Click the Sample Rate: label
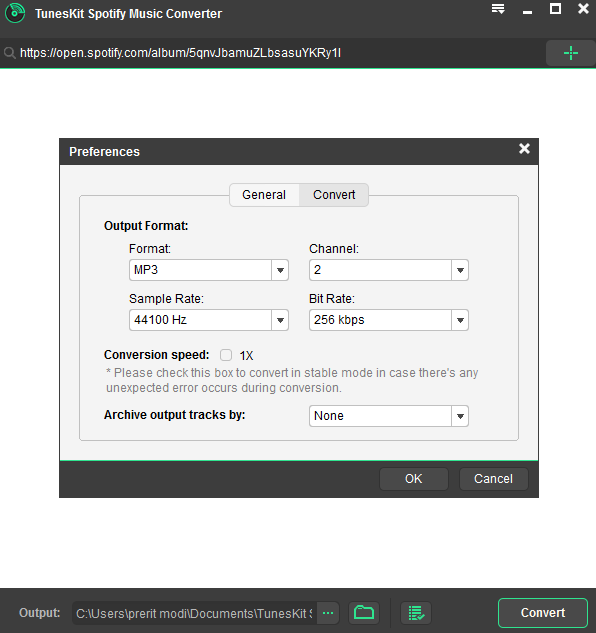The width and height of the screenshot is (596, 633). click(x=166, y=299)
